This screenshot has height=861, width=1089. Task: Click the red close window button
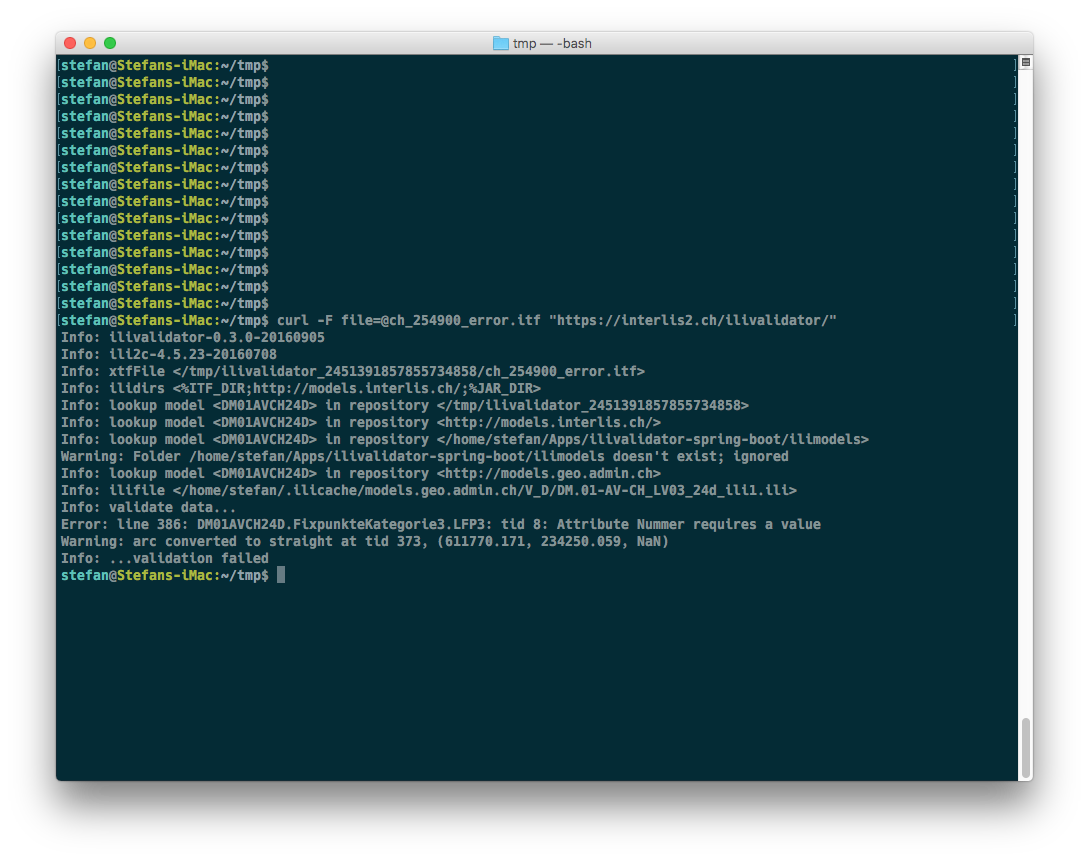pyautogui.click(x=70, y=43)
